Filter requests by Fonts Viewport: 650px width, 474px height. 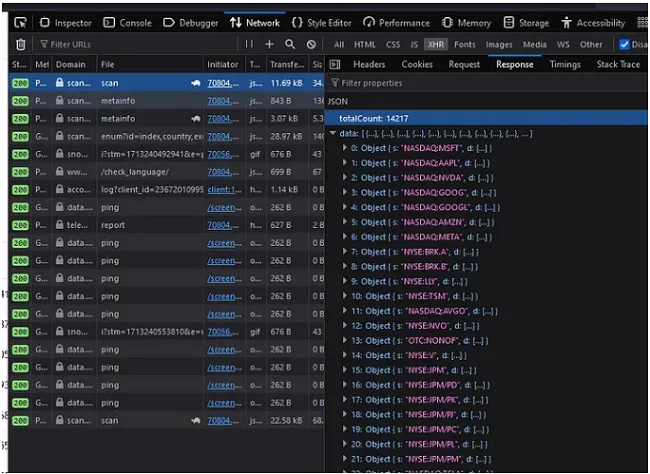click(465, 44)
